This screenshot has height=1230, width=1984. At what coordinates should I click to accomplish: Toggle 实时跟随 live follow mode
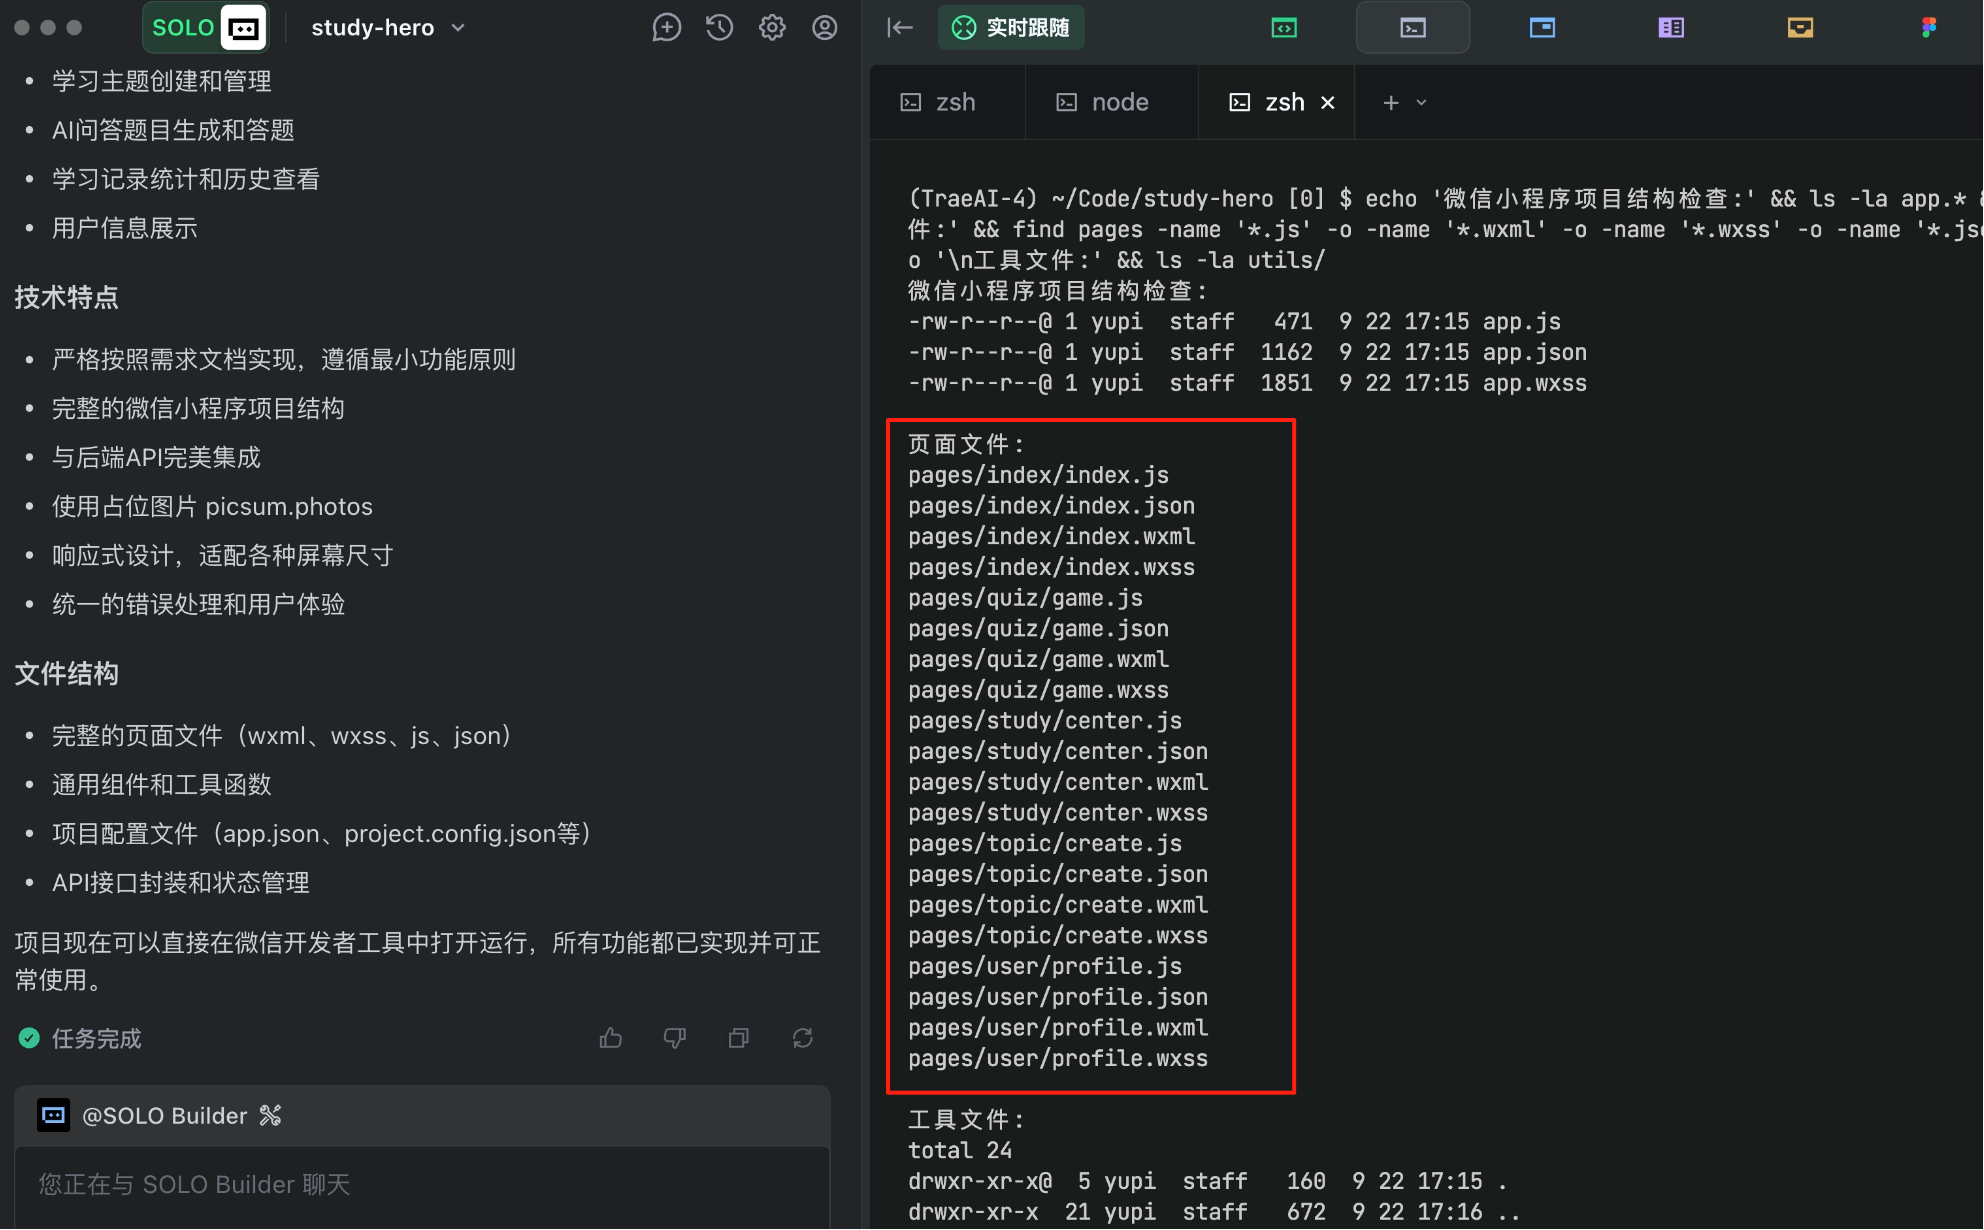(x=1011, y=28)
